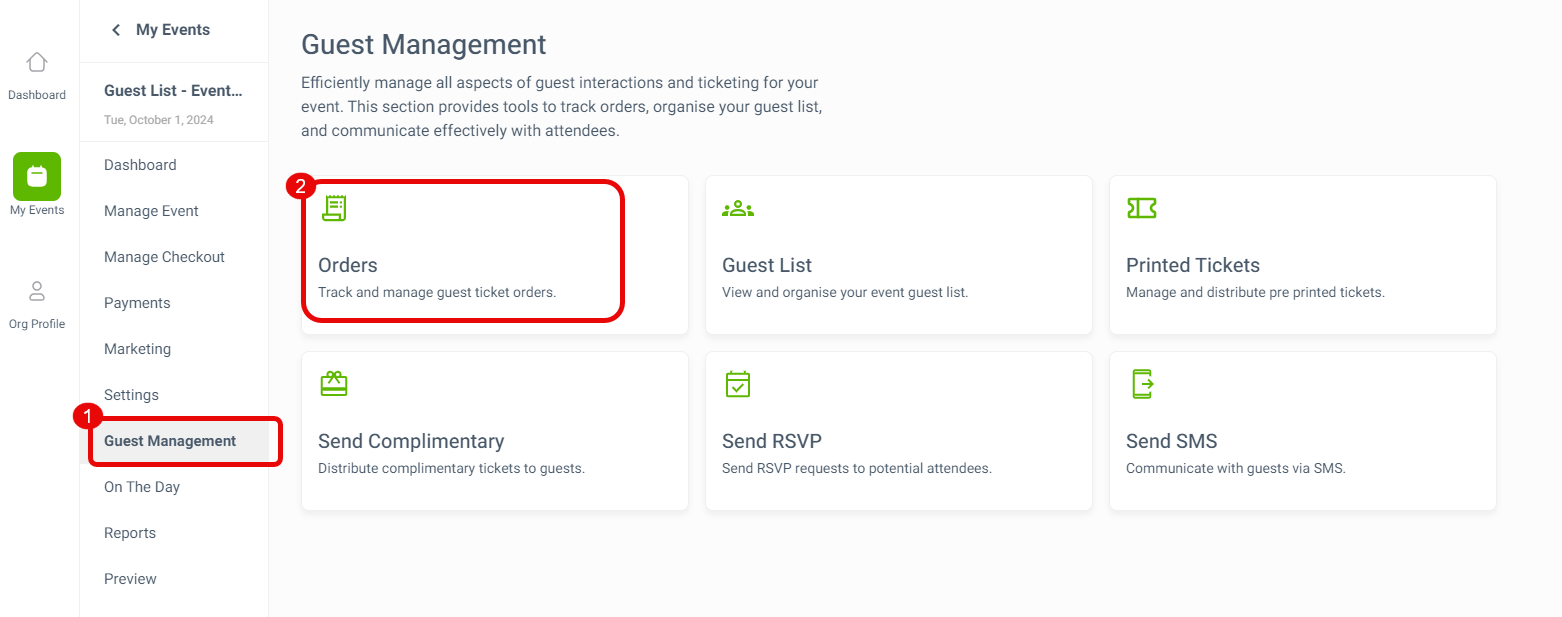Select Payments in the sidebar
The image size is (1562, 617).
[x=137, y=303]
